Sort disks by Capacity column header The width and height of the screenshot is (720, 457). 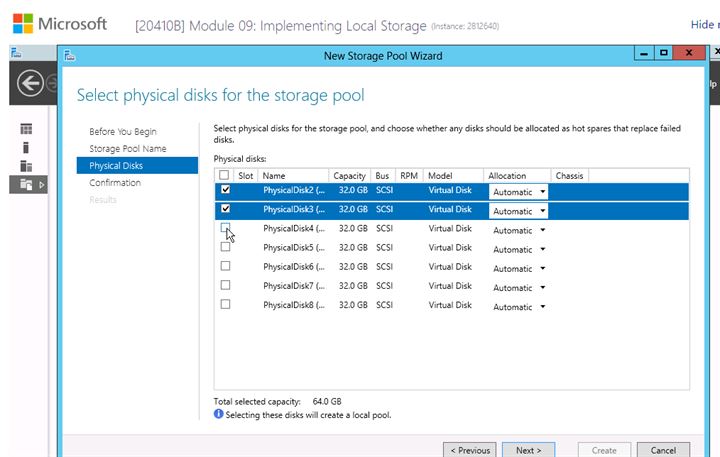click(x=349, y=176)
